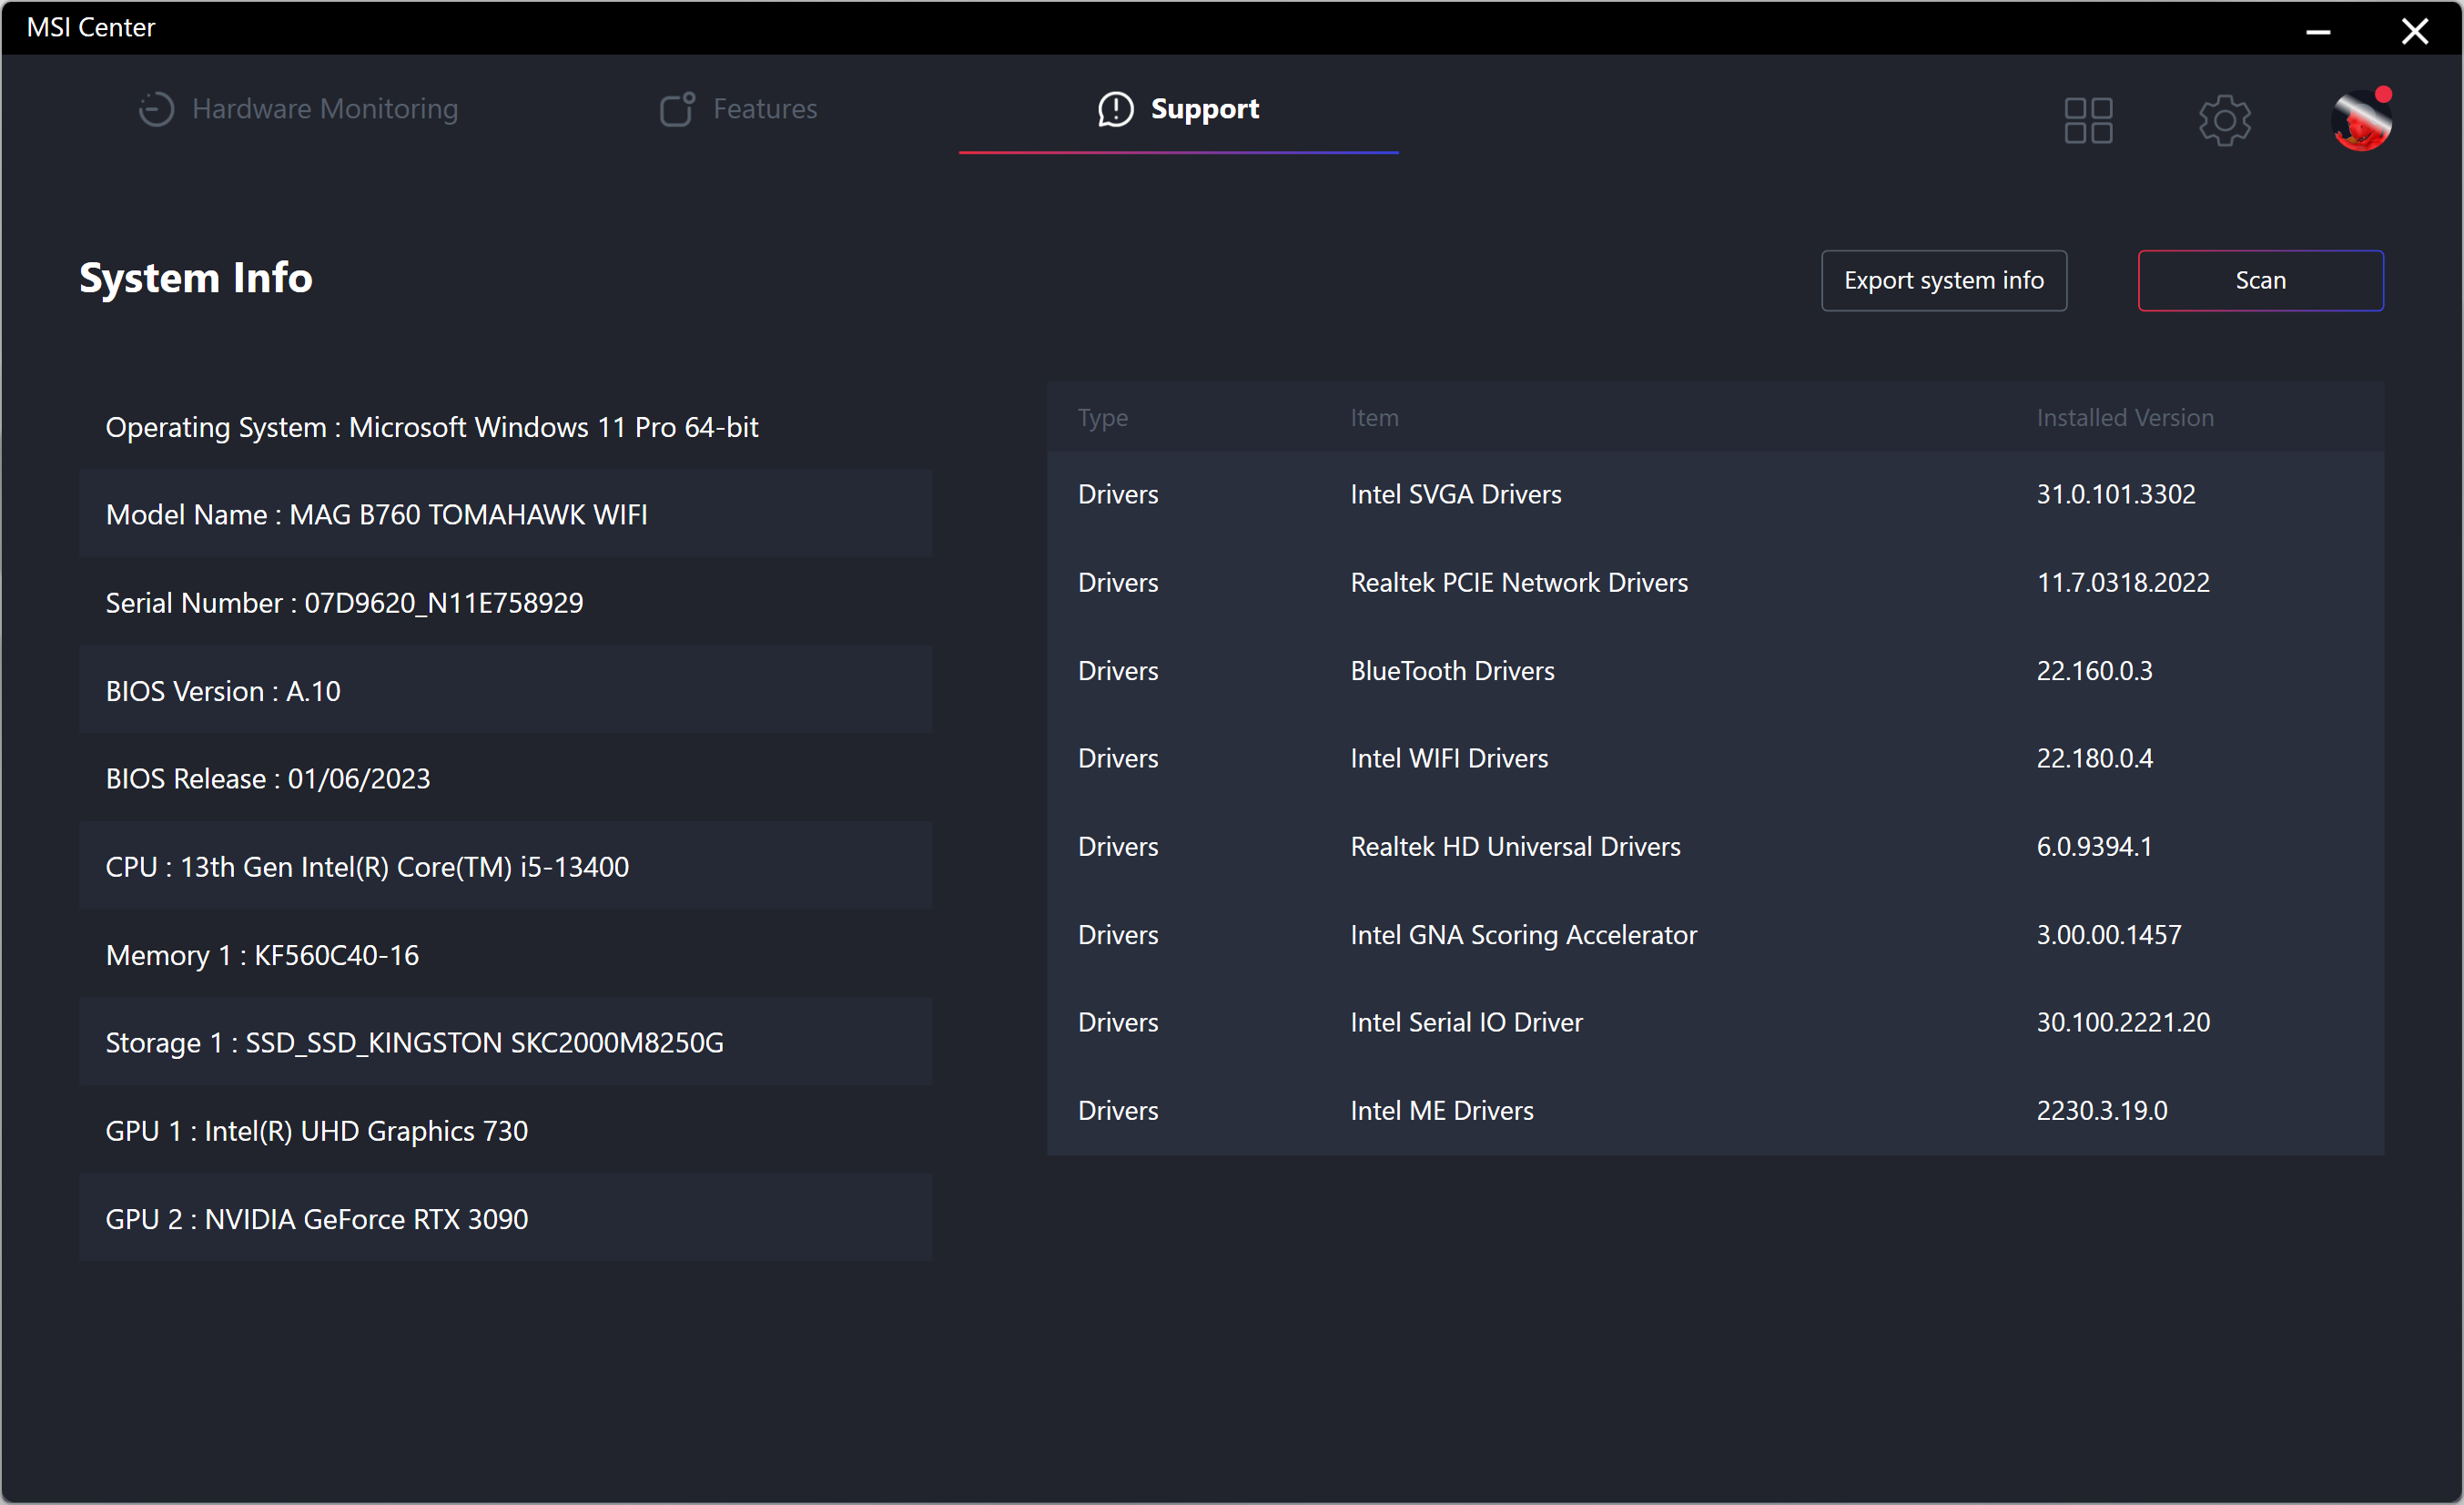Select Storage 1 KINGSTON SSD row
Viewport: 2464px width, 1505px height.
click(506, 1042)
